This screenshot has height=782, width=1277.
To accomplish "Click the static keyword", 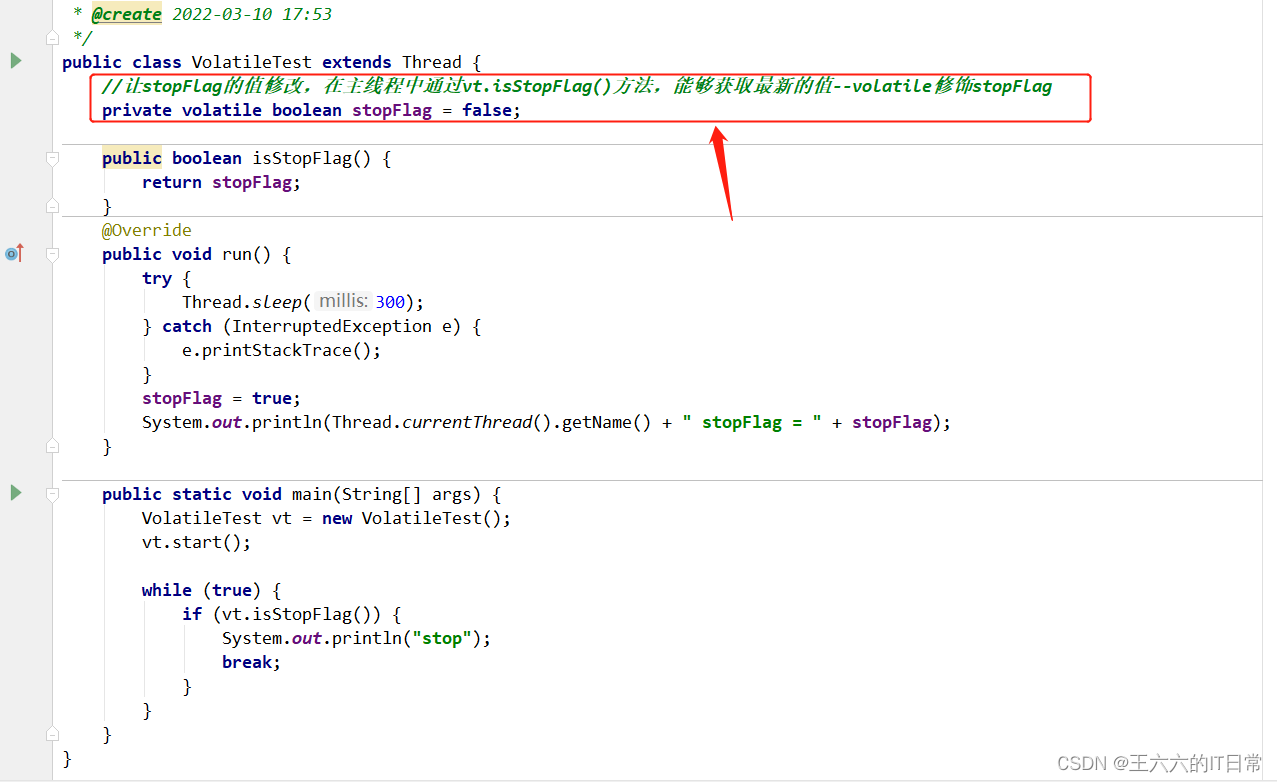I will (202, 494).
